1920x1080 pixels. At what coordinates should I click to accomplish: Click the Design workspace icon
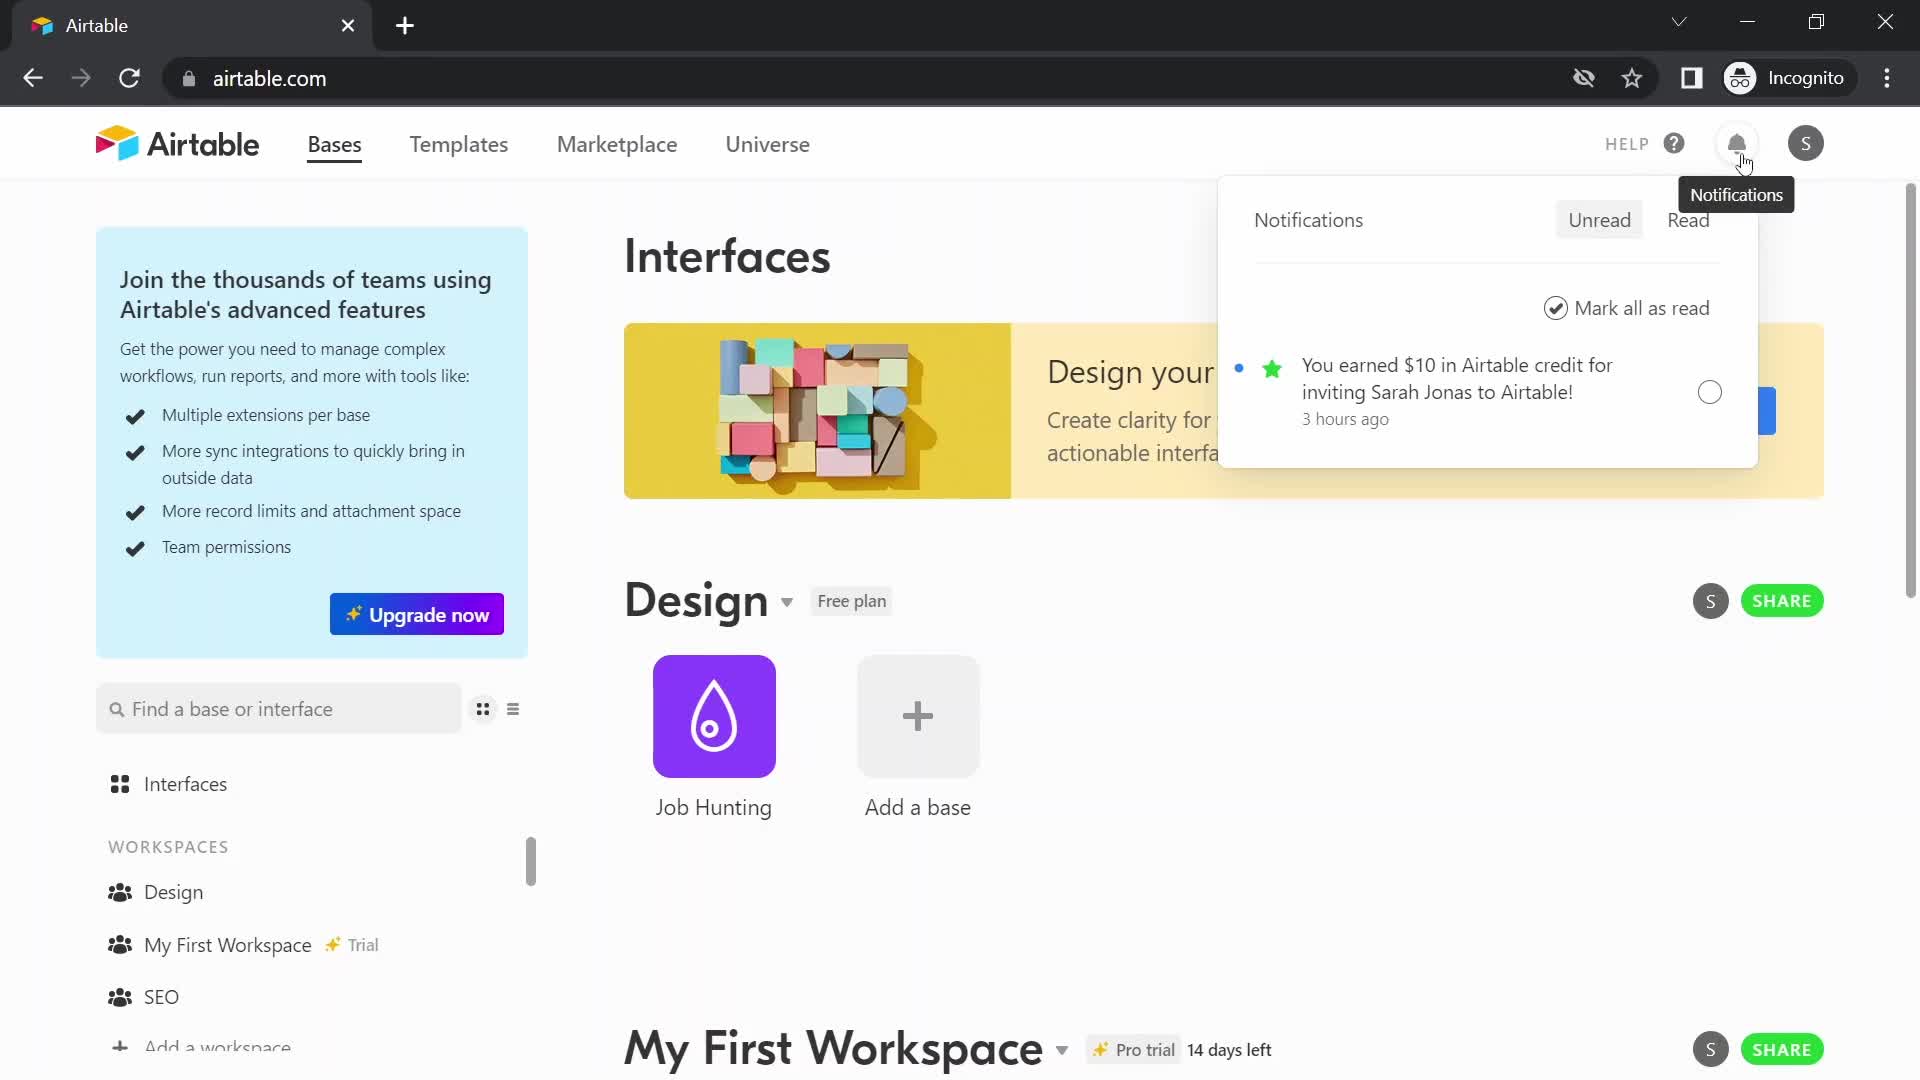120,891
